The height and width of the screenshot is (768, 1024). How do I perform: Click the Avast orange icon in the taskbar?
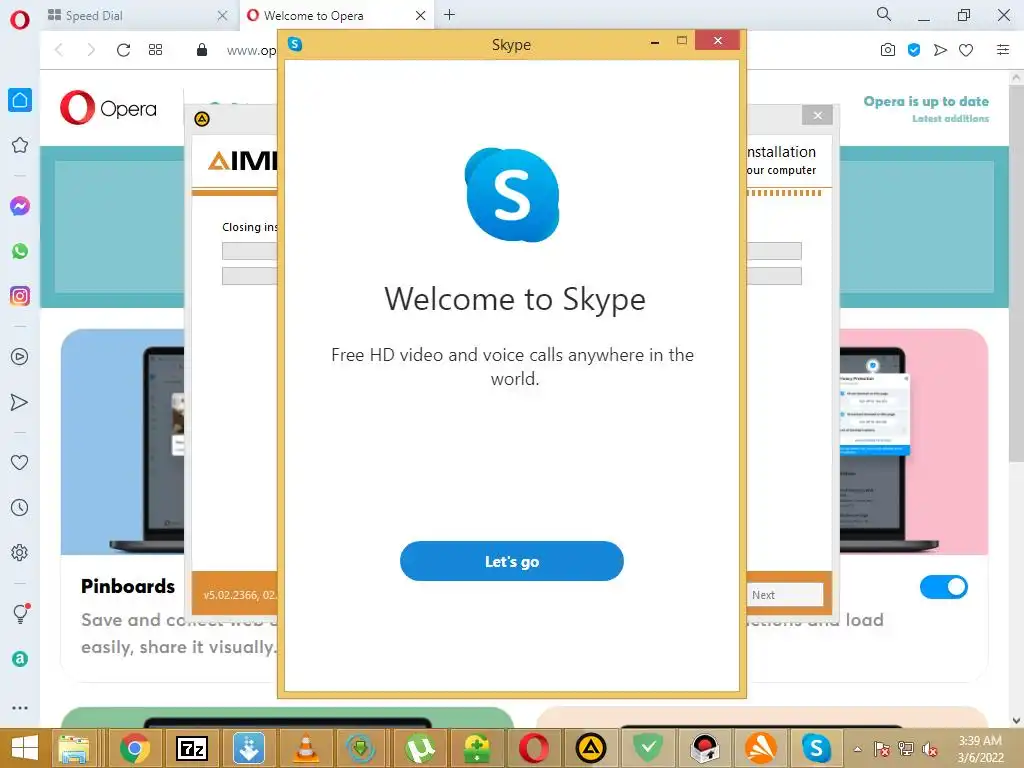click(761, 748)
